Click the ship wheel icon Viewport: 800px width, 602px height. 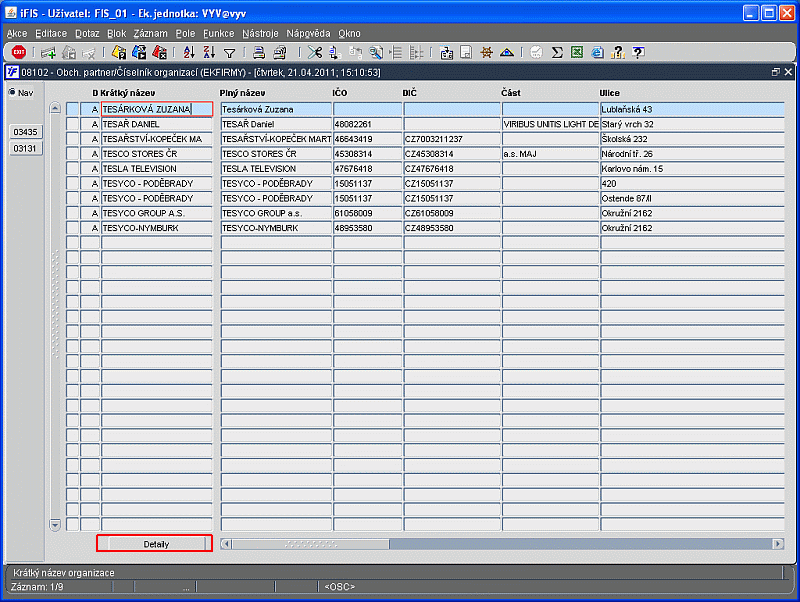click(x=487, y=52)
